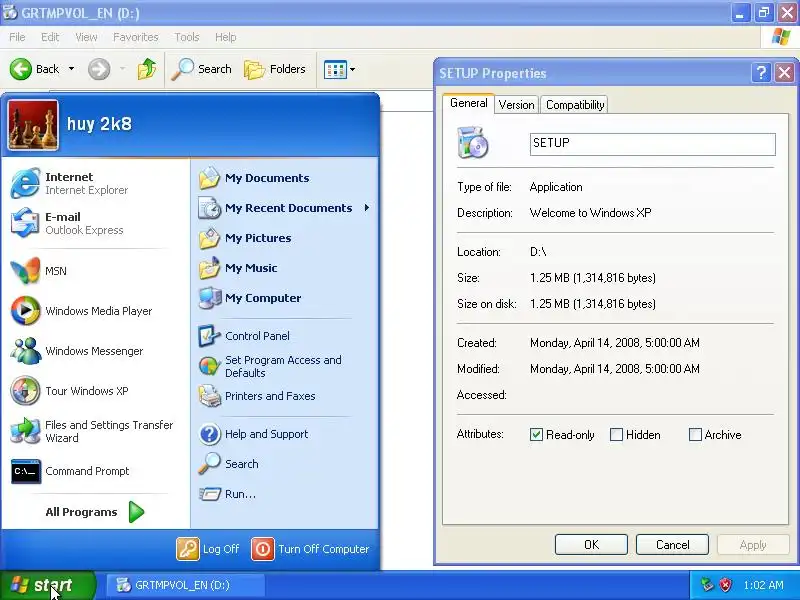Toggle the Folders pane in Explorer
Viewport: 800px width, 600px height.
274,69
